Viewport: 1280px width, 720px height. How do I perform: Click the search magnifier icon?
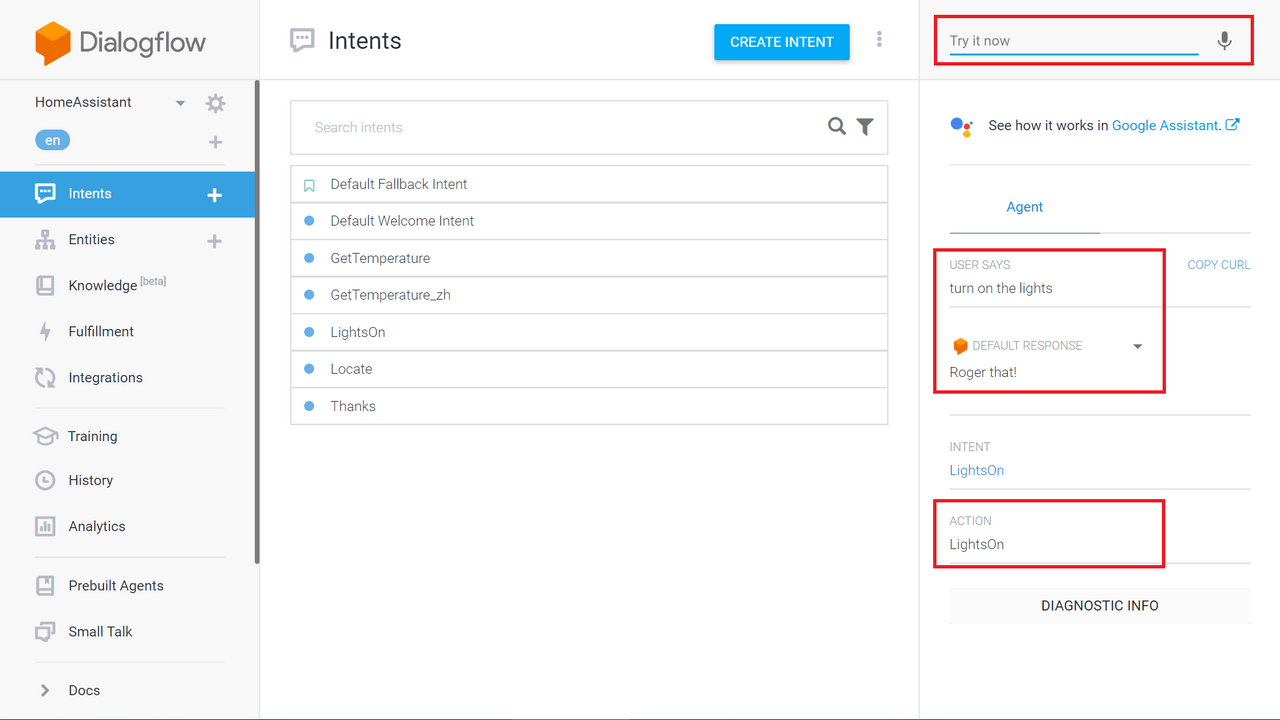coord(837,126)
